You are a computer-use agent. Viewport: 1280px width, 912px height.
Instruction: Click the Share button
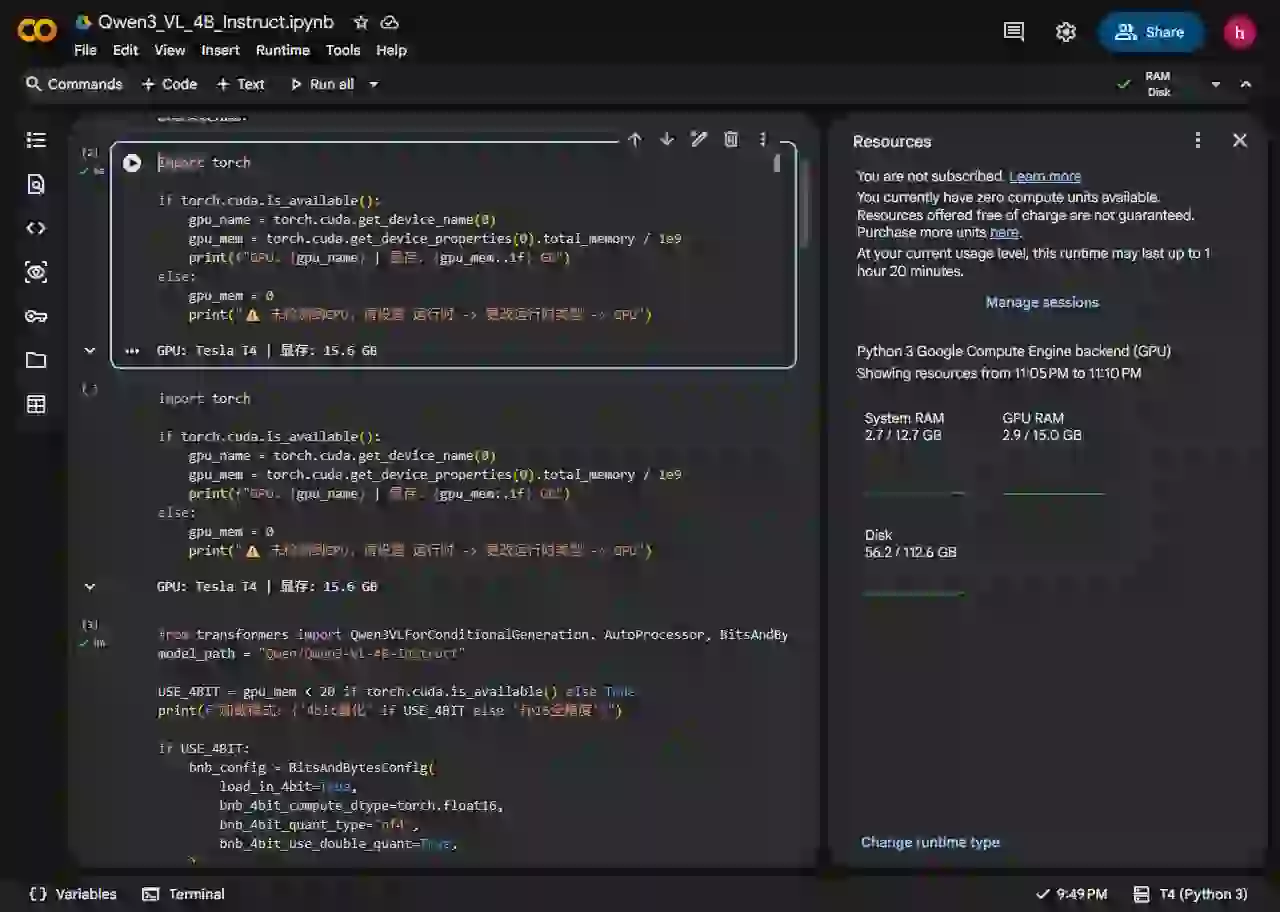(1151, 32)
